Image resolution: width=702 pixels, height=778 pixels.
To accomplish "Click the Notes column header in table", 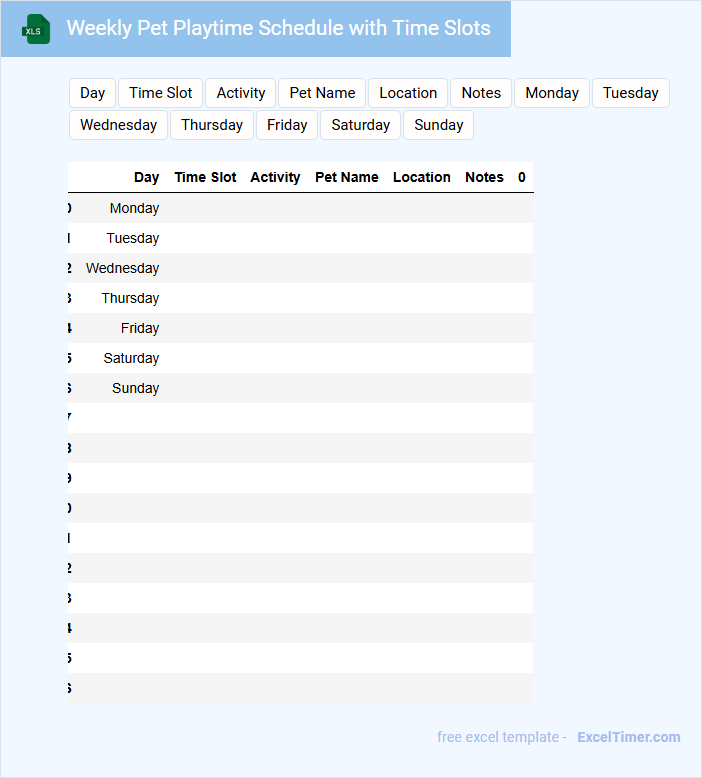I will (484, 177).
